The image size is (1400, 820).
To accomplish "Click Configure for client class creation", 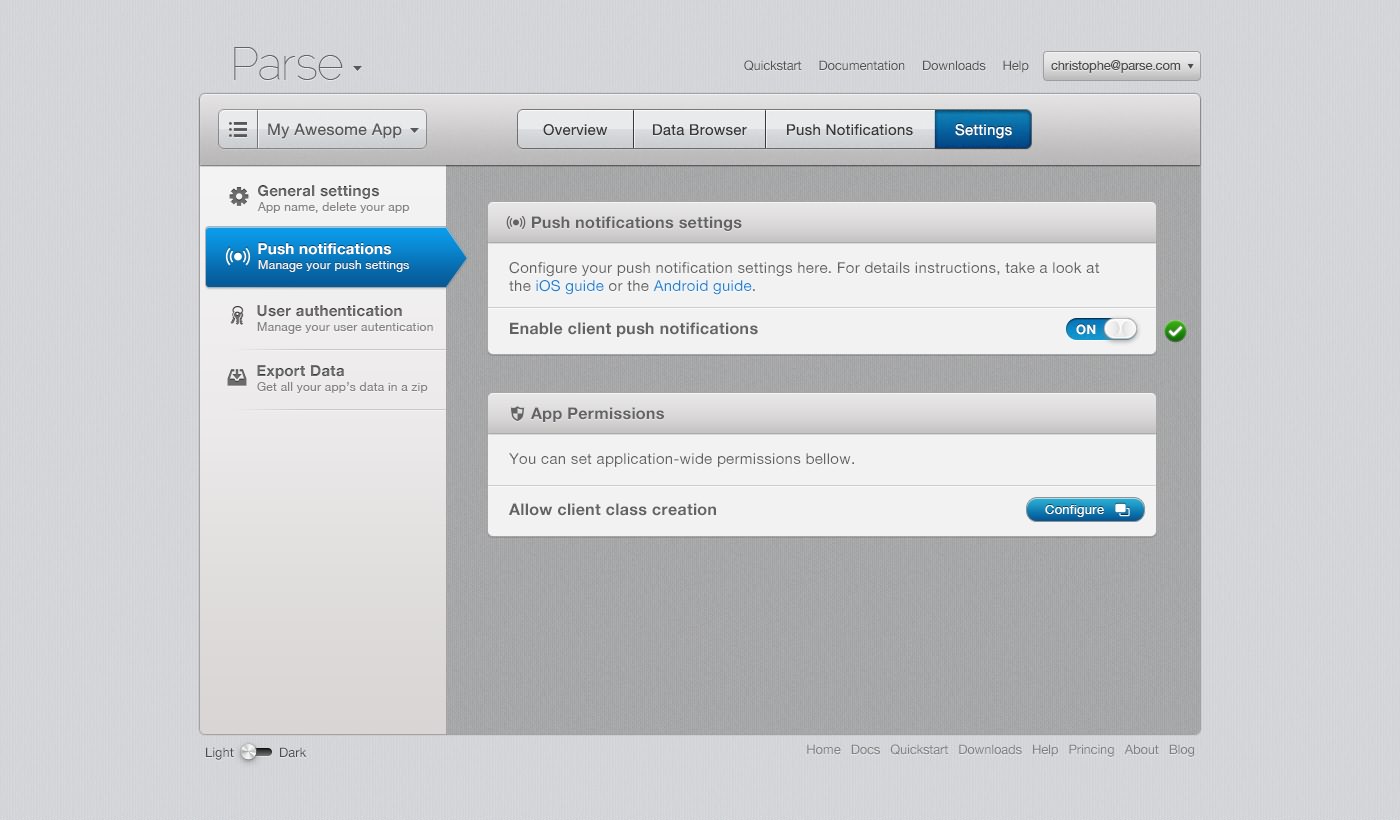I will click(1085, 510).
